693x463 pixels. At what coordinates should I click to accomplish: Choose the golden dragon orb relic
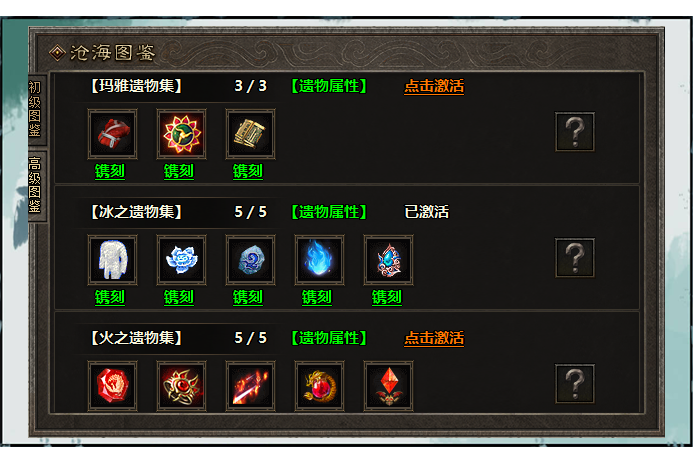[x=319, y=386]
